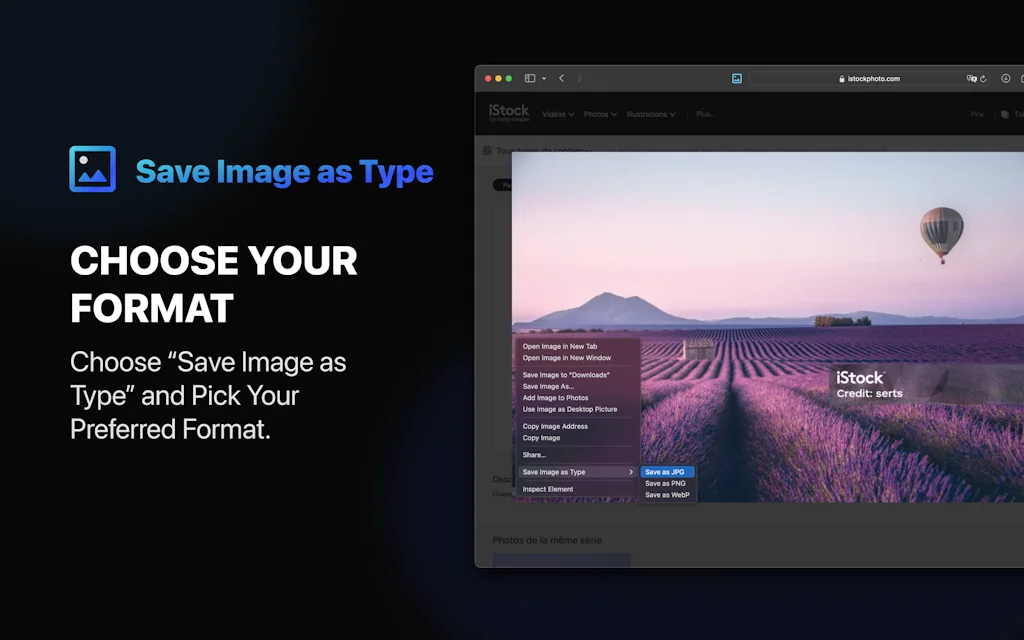Open the iStock logo homepage link
The image size is (1024, 640).
coord(508,112)
